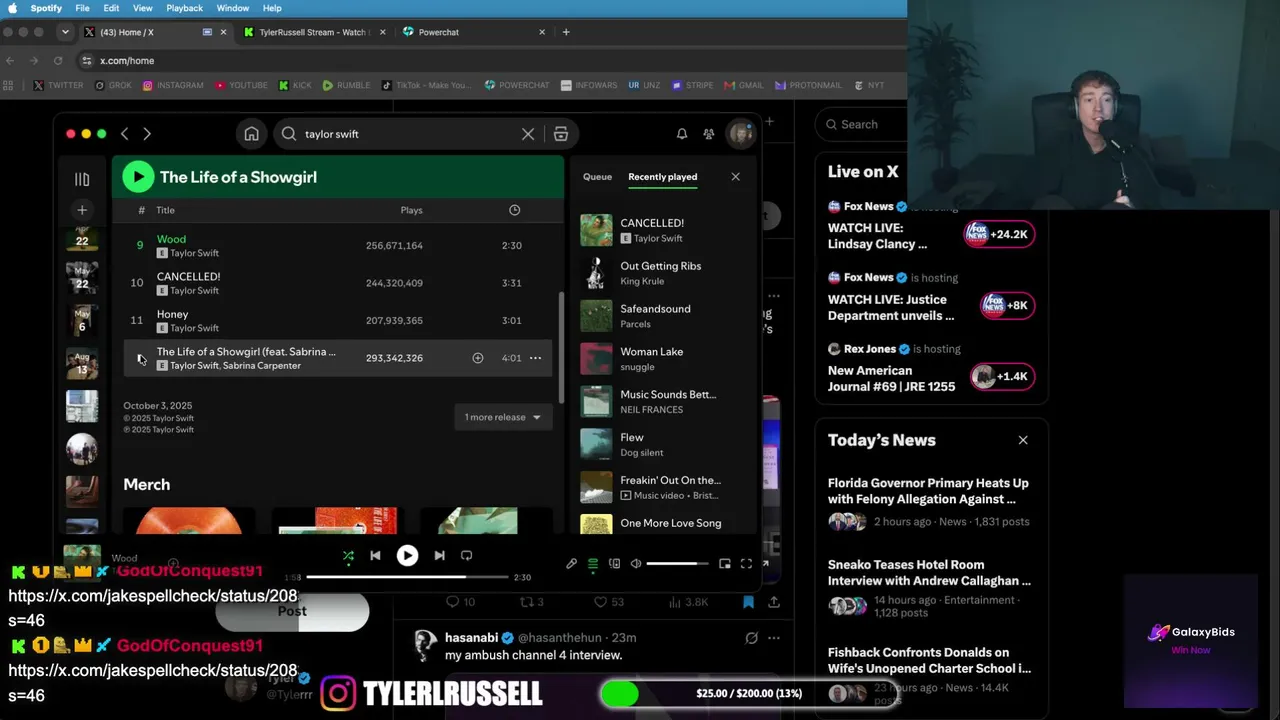
Task: Mute the Spotify volume speaker icon
Action: (636, 564)
